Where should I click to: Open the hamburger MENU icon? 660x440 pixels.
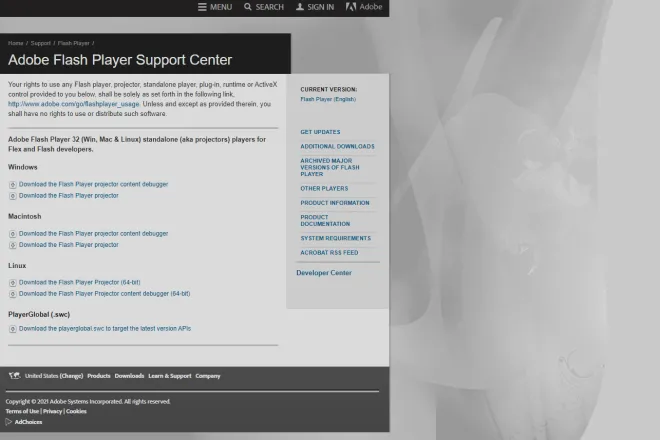(x=202, y=7)
